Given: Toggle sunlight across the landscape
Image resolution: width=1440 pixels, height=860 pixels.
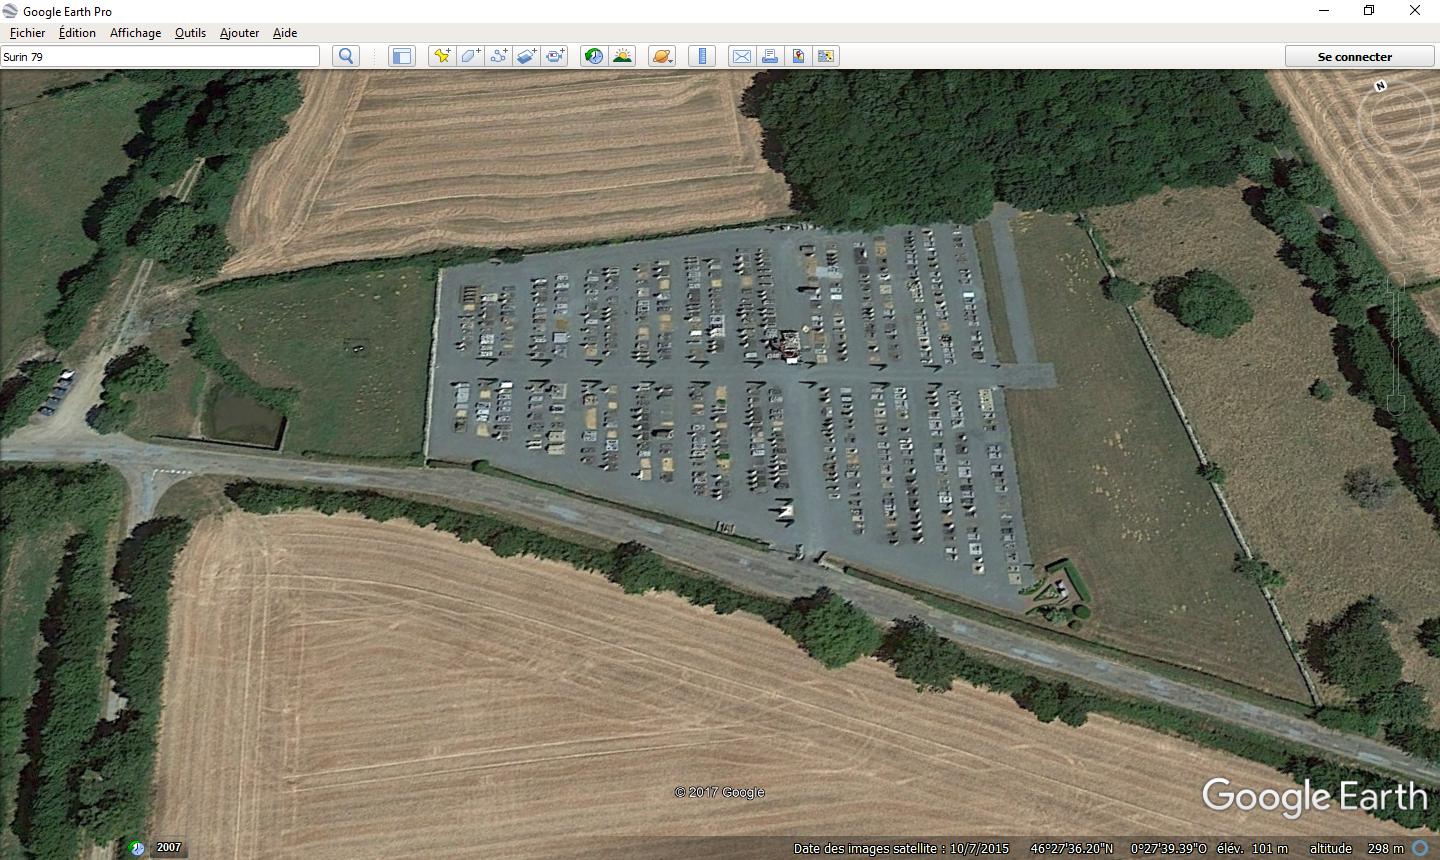Looking at the screenshot, I should 622,56.
